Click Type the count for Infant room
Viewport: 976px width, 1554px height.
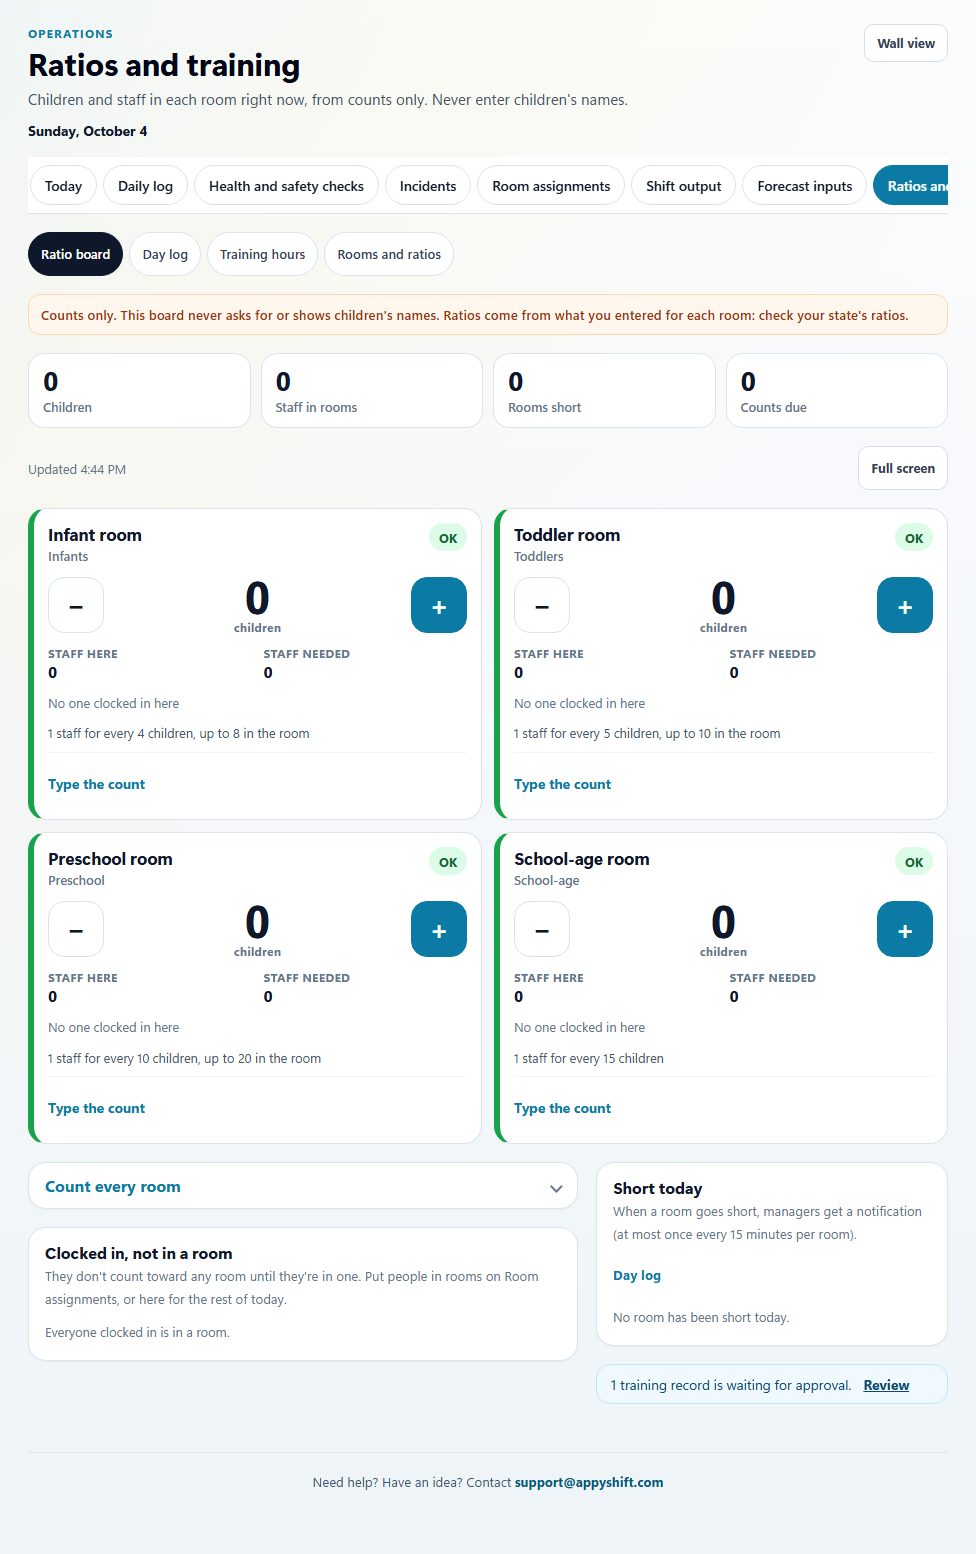click(97, 784)
